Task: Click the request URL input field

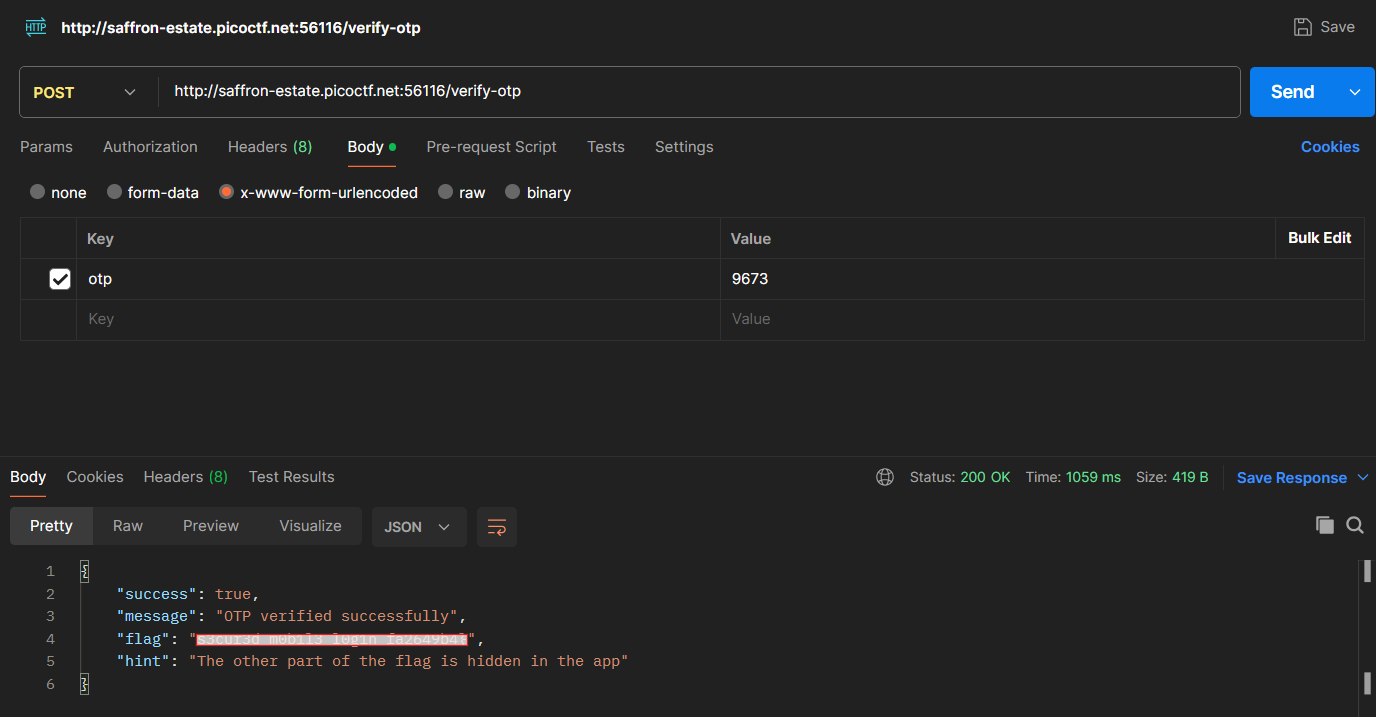Action: coord(700,92)
